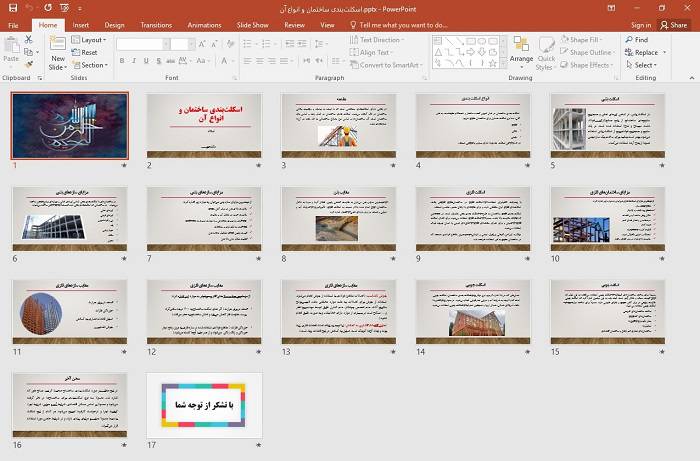Viewport: 700px width, 461px height.
Task: Click the Share button
Action: point(674,25)
